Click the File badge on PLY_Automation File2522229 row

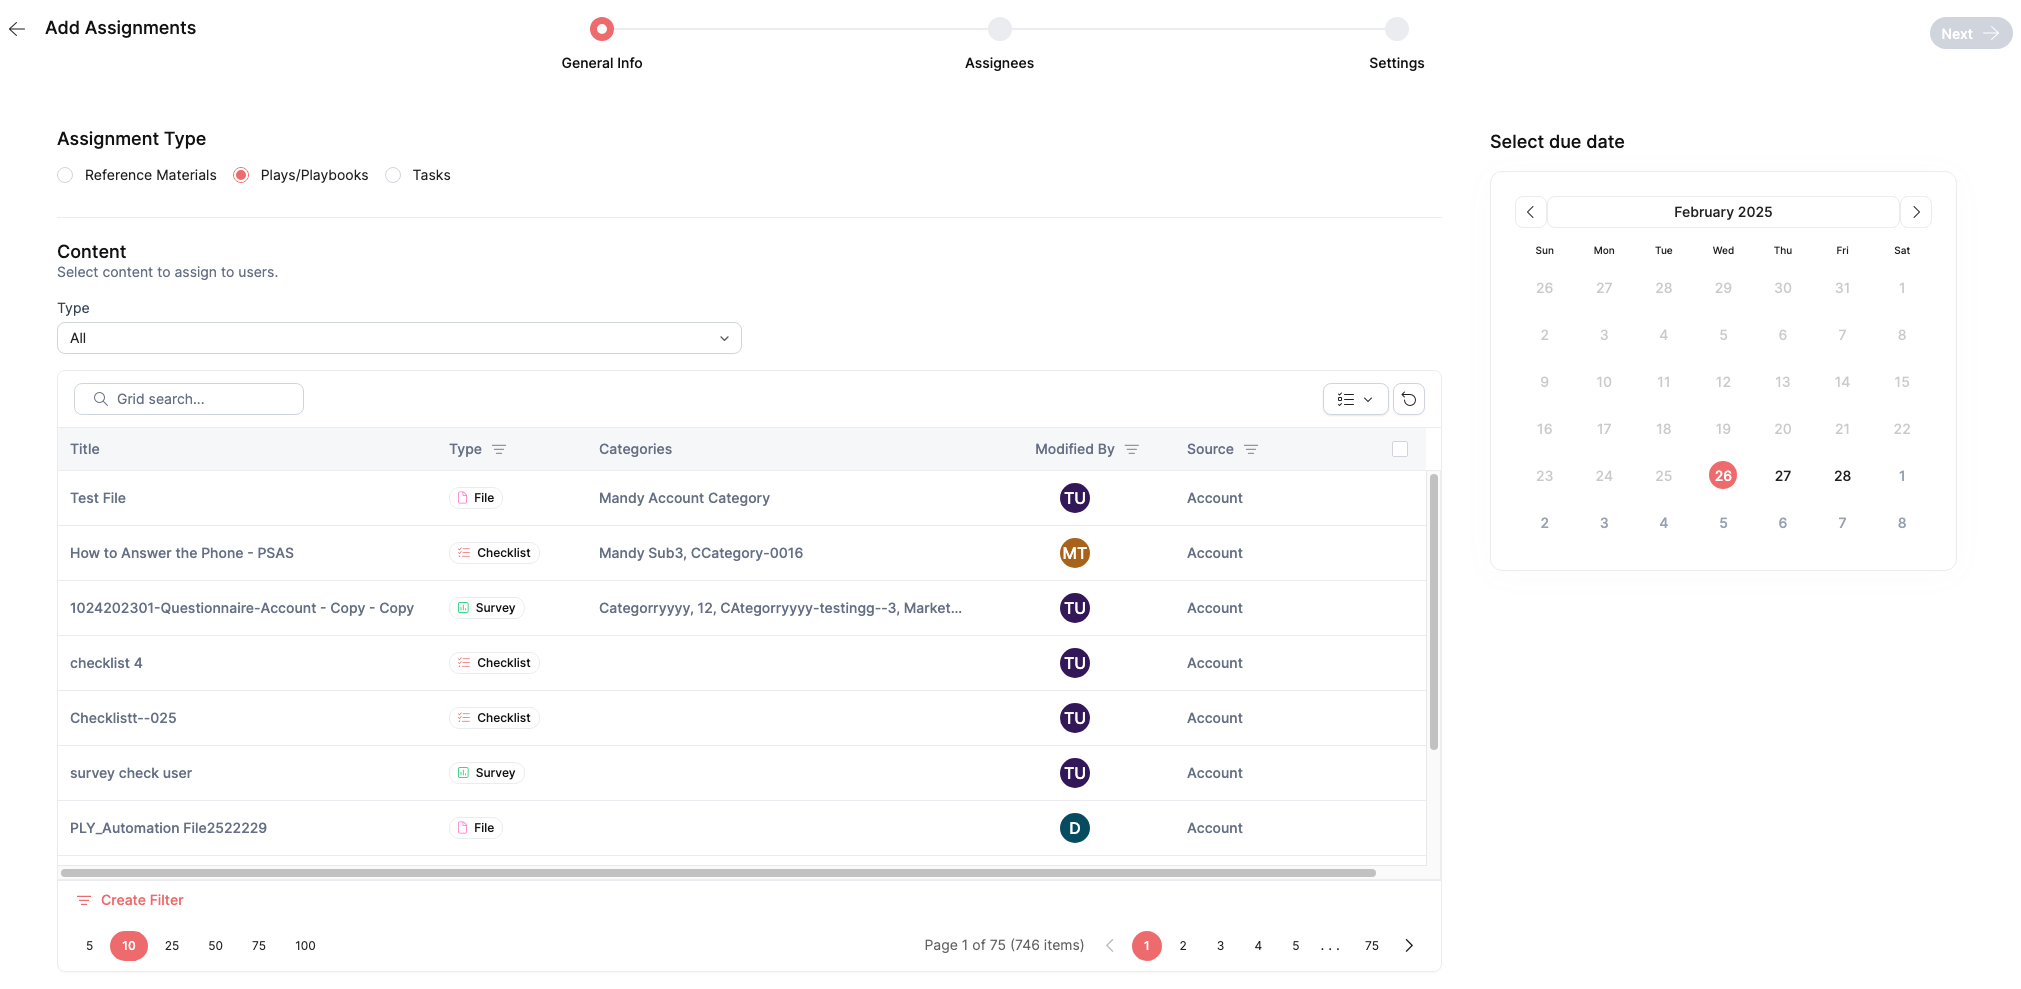[x=476, y=828]
